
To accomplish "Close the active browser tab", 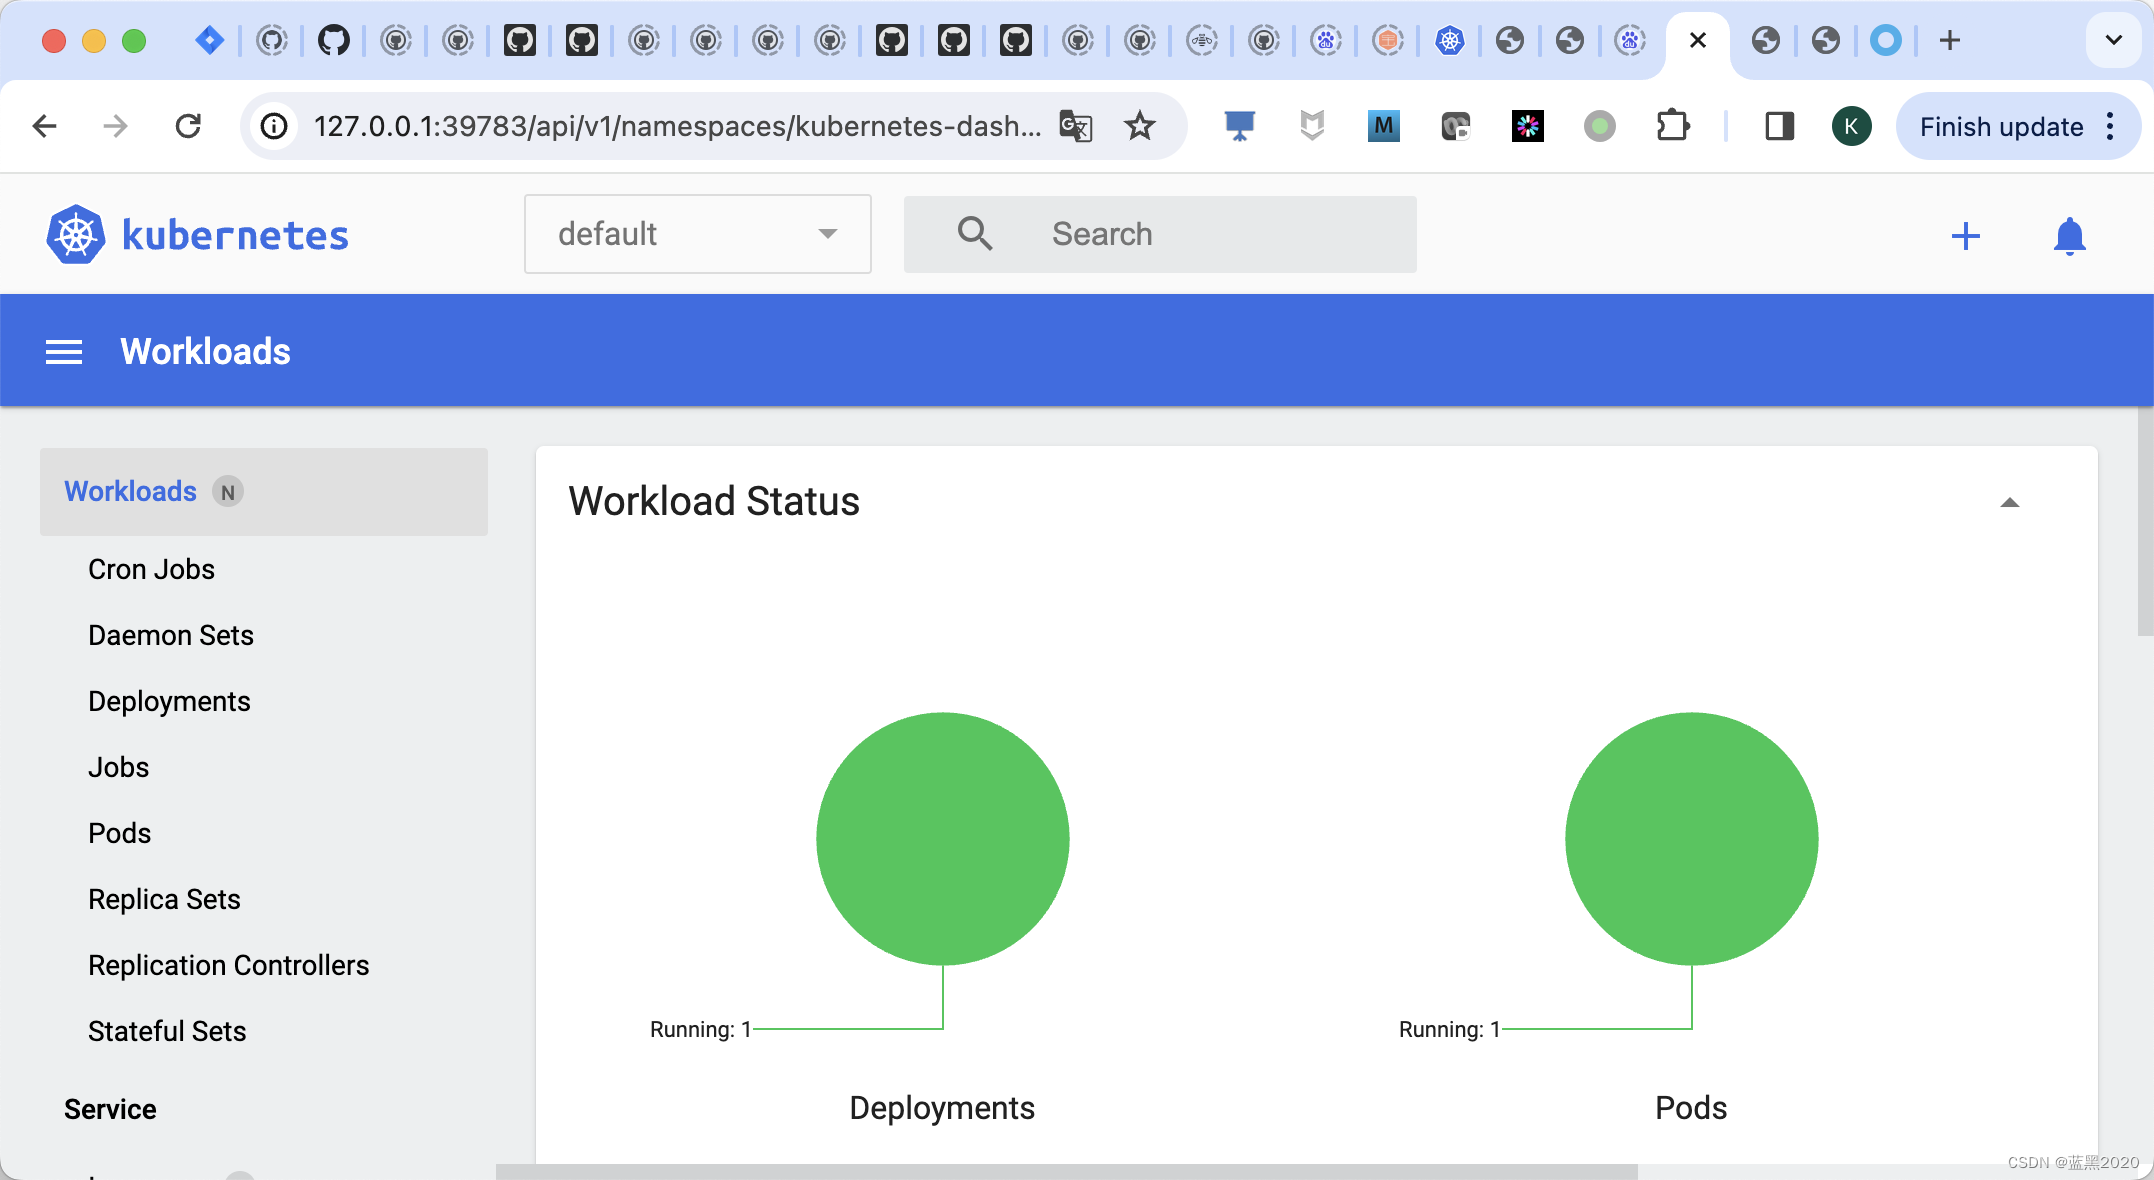I will (x=1697, y=40).
